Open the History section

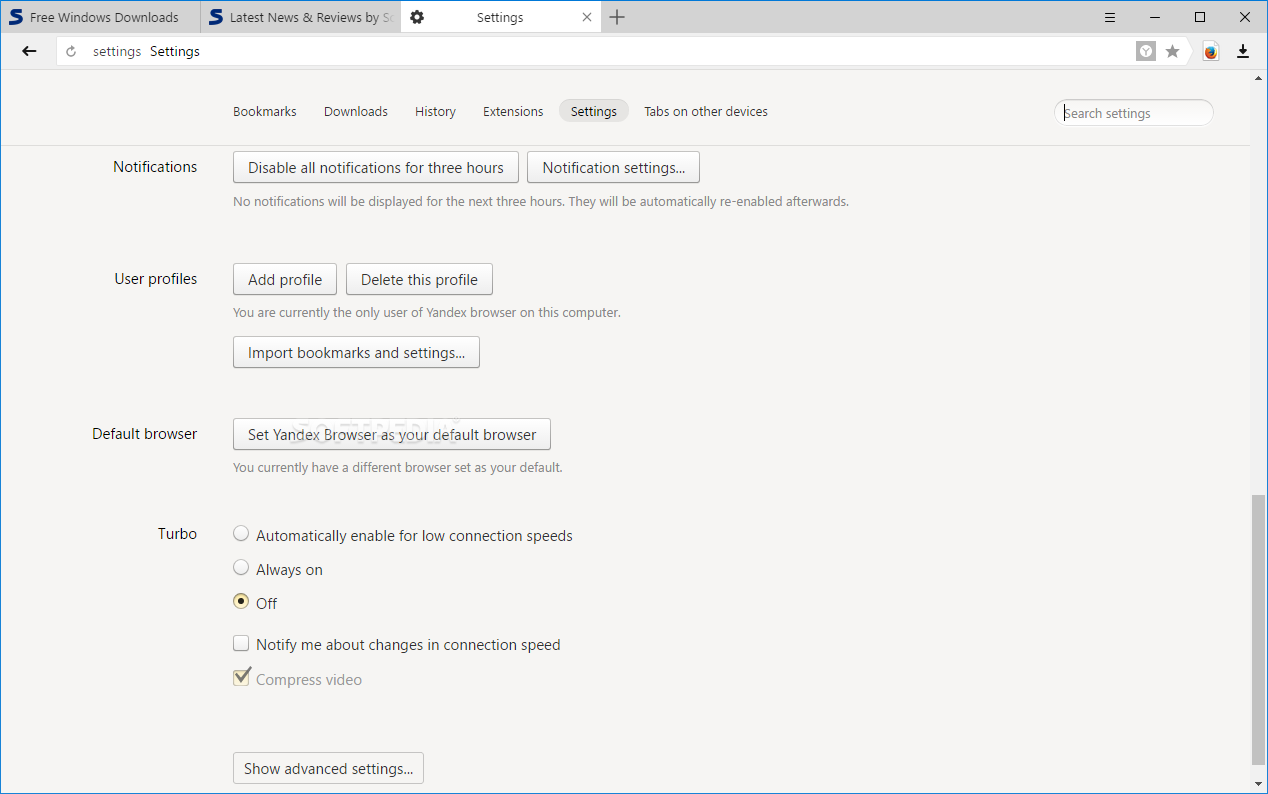(435, 111)
